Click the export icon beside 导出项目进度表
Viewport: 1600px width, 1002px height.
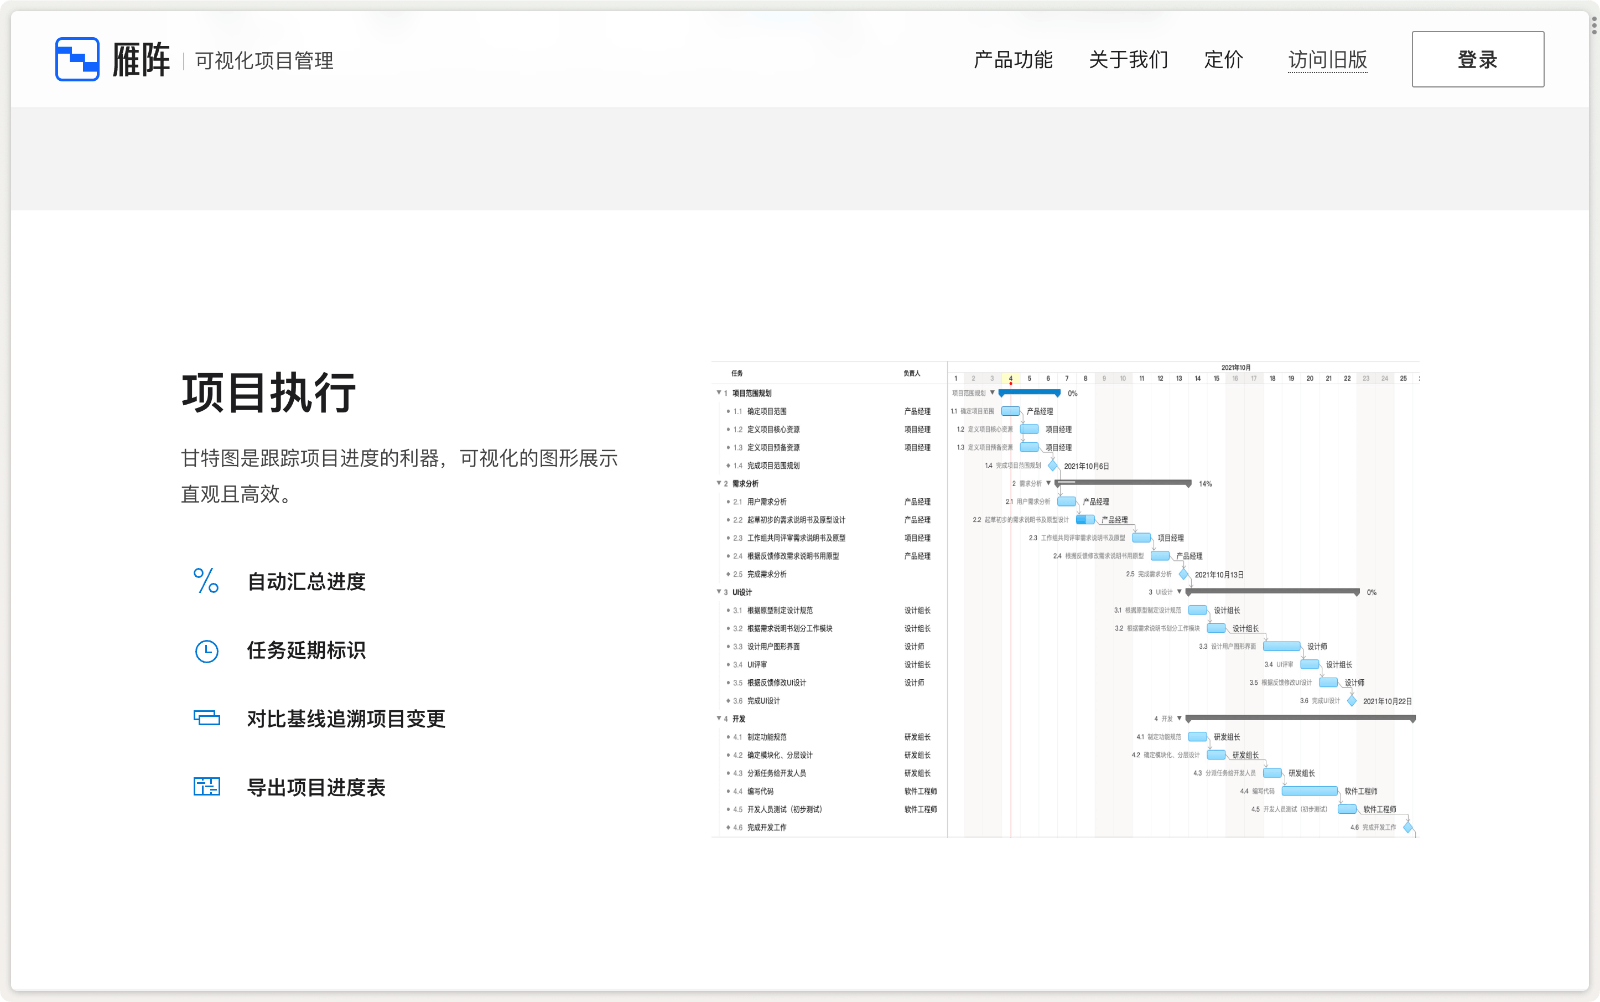point(206,787)
